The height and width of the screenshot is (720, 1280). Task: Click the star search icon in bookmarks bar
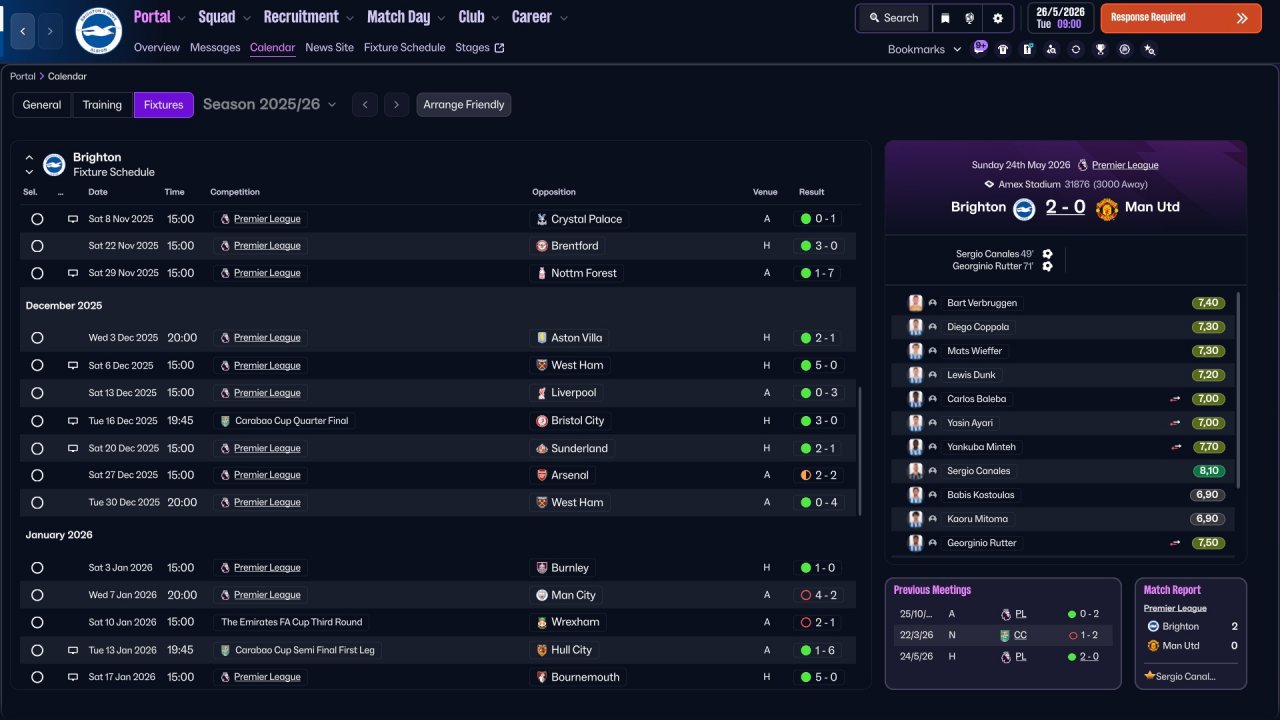click(x=1149, y=49)
